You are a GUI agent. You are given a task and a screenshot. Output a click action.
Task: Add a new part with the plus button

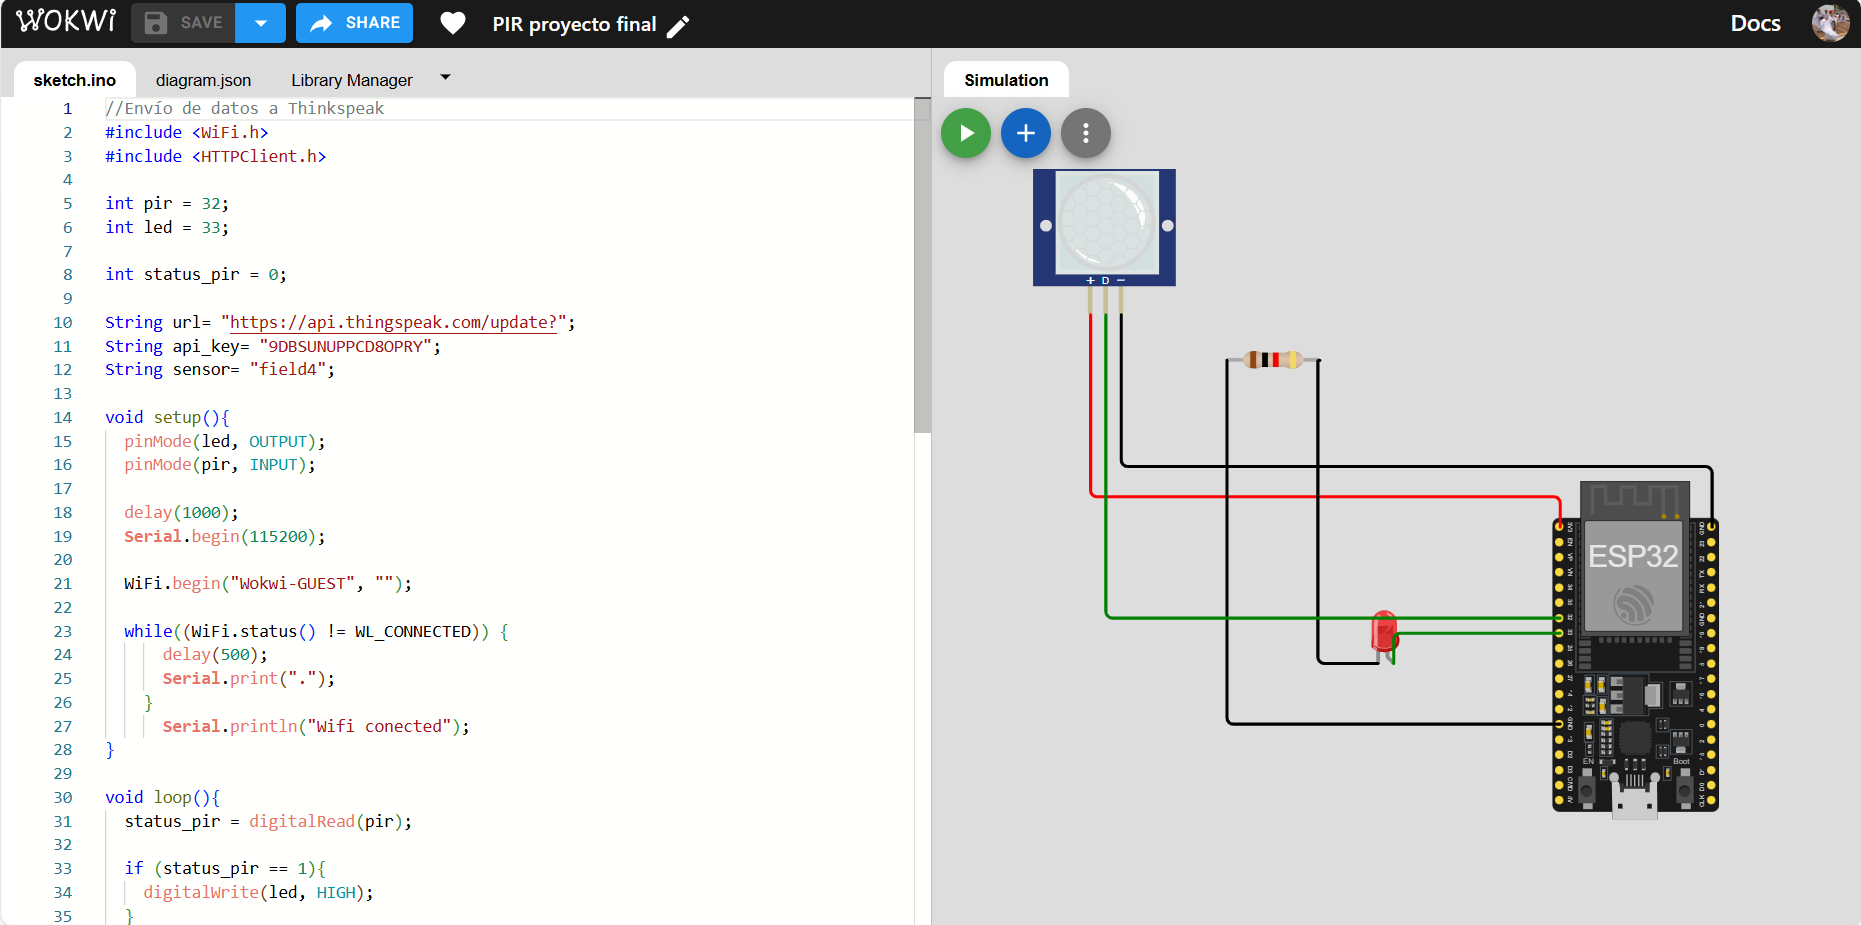pyautogui.click(x=1026, y=133)
